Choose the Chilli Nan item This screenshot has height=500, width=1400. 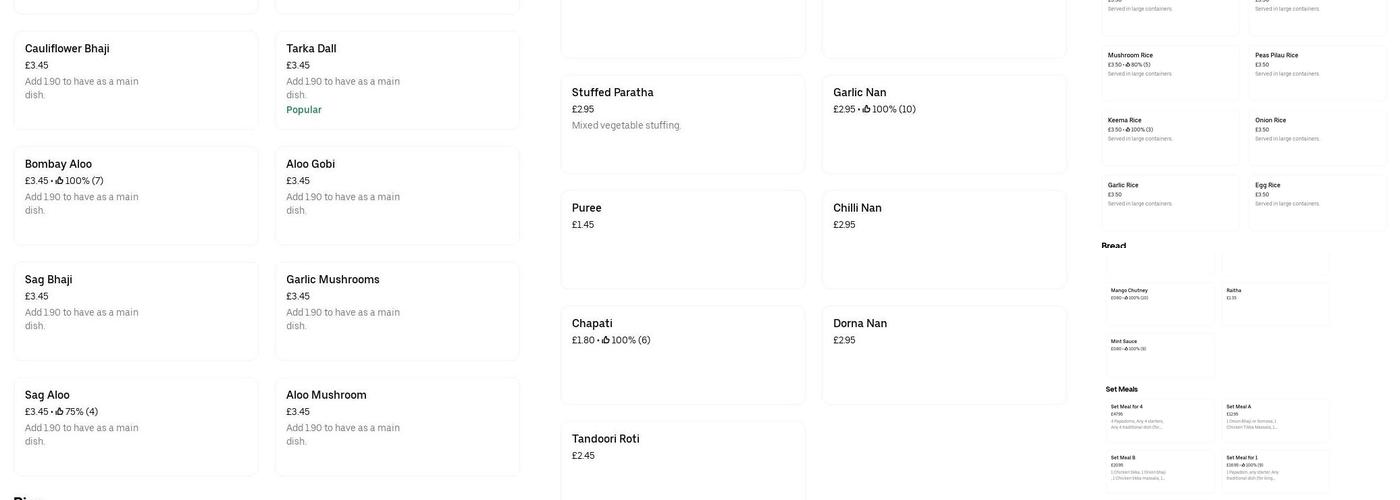943,239
